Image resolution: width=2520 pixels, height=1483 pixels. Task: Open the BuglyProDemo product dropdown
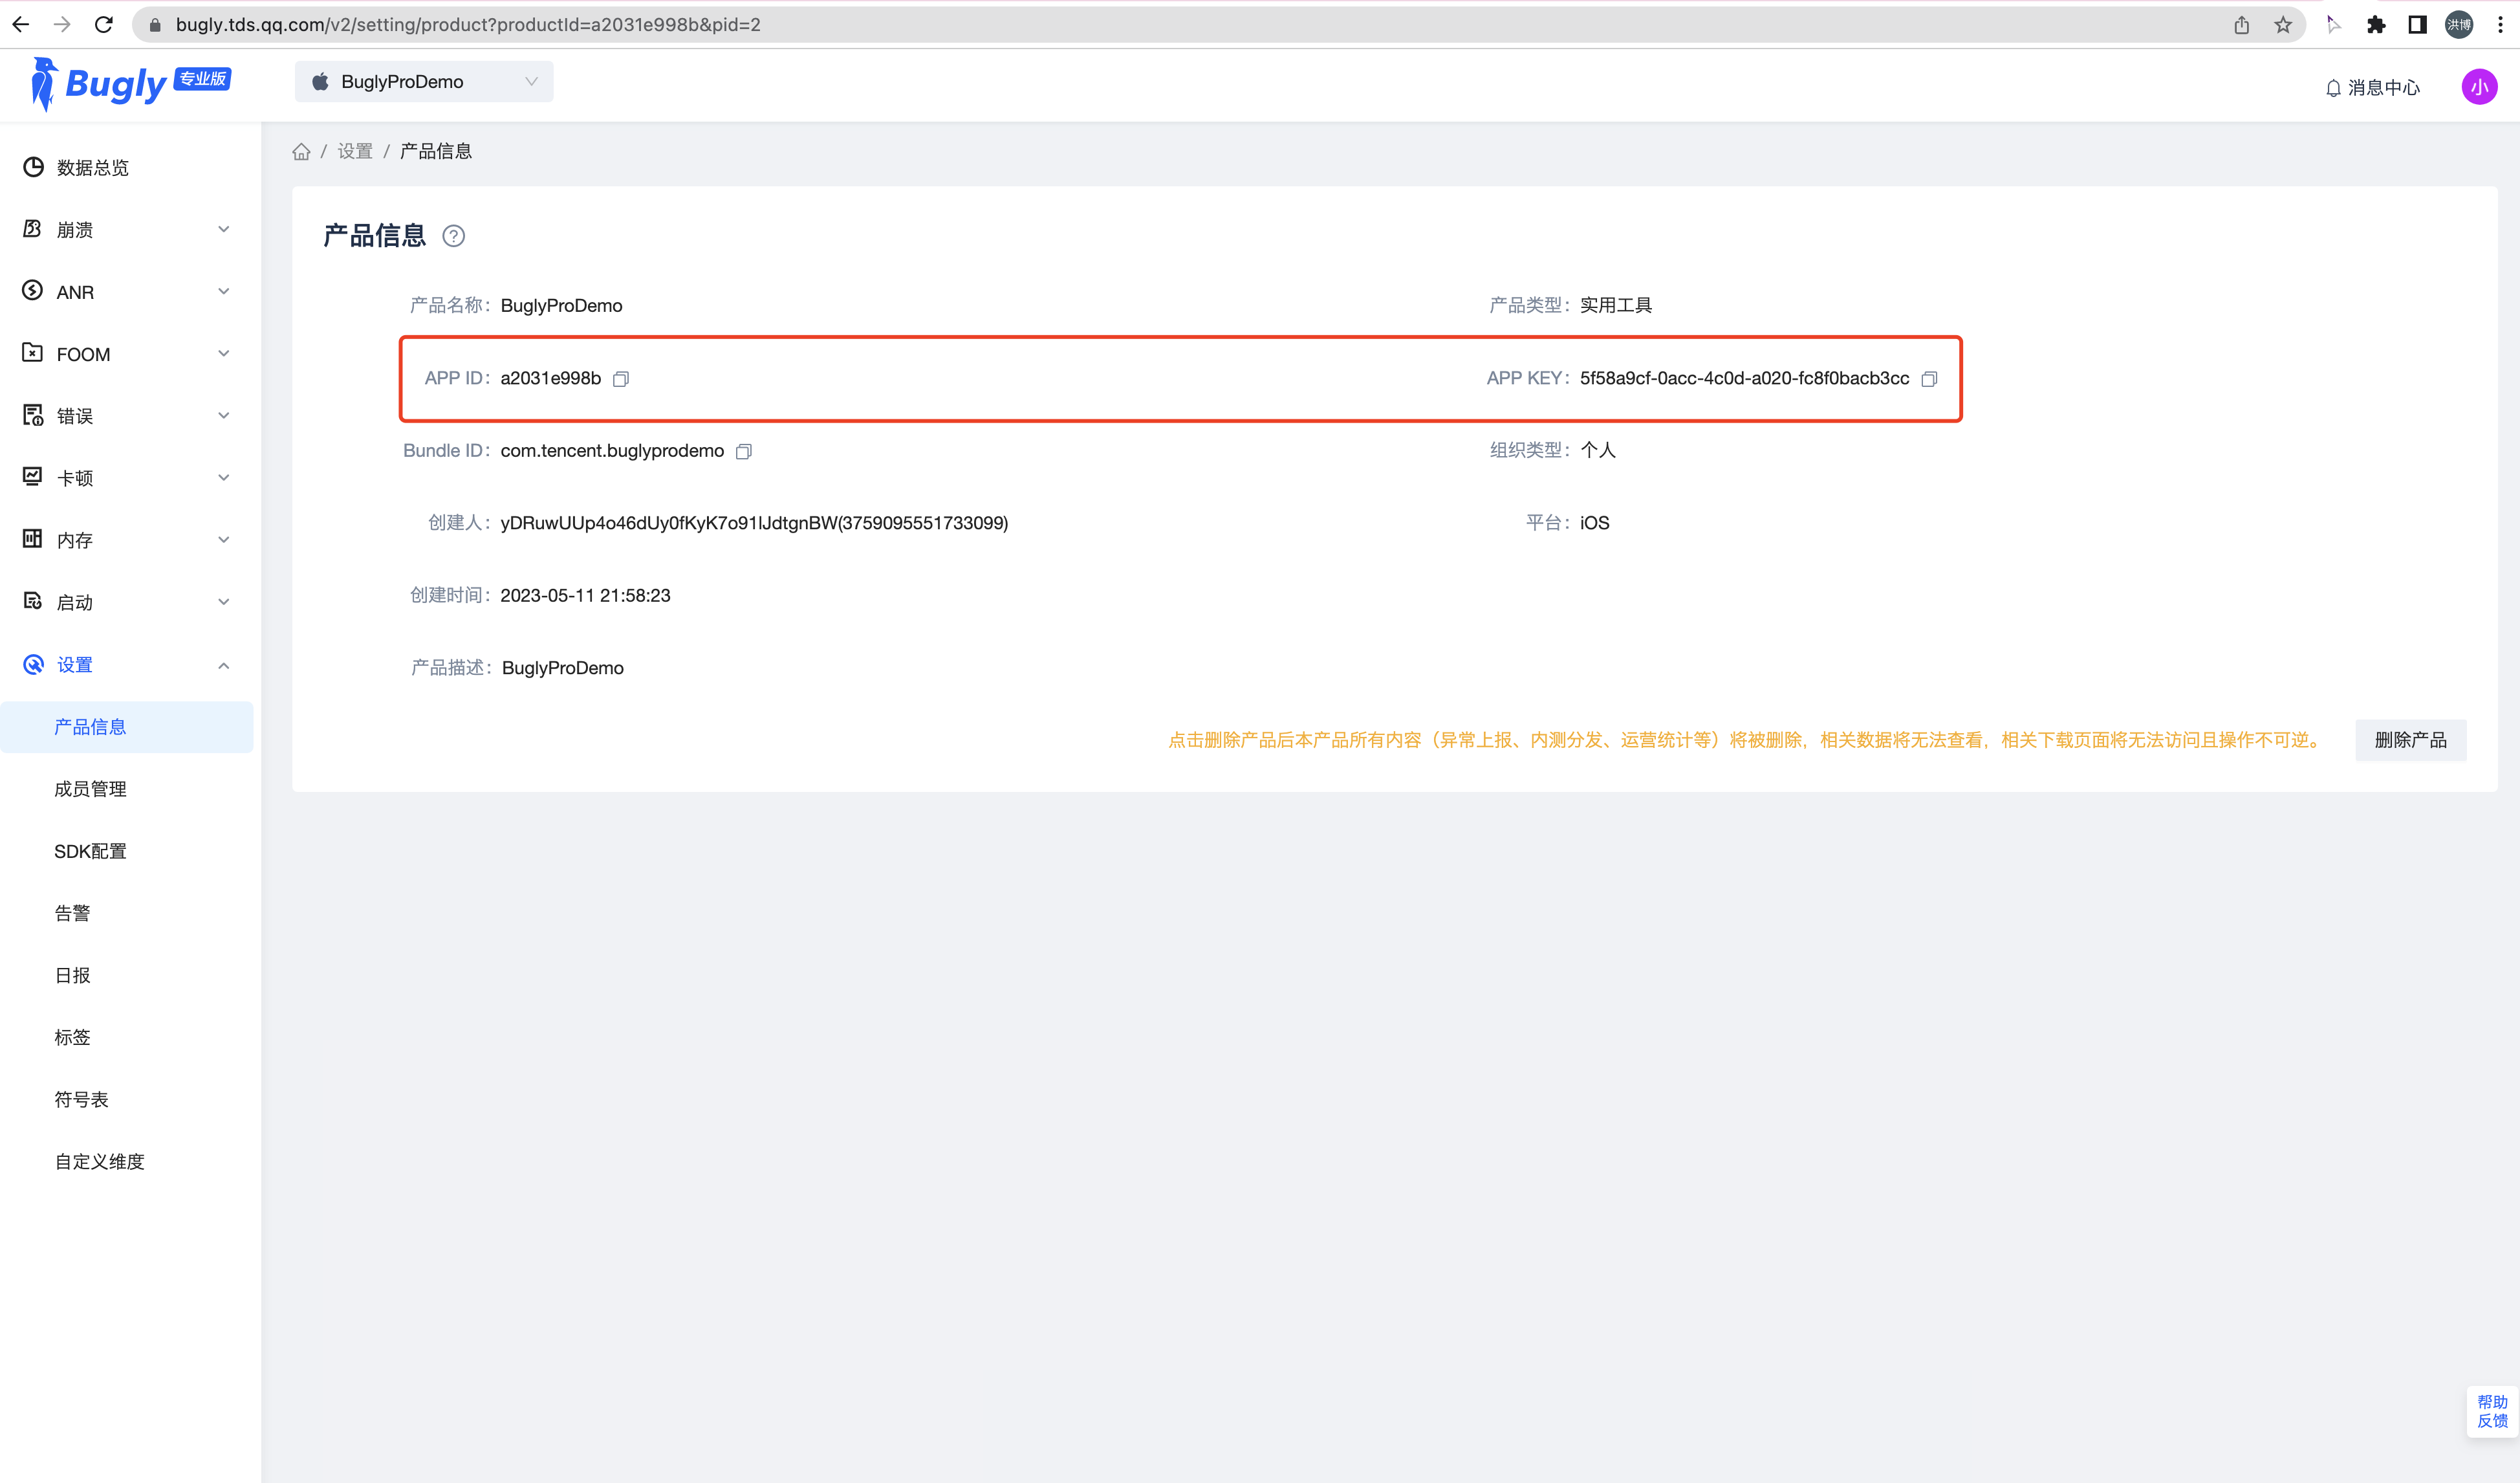424,82
